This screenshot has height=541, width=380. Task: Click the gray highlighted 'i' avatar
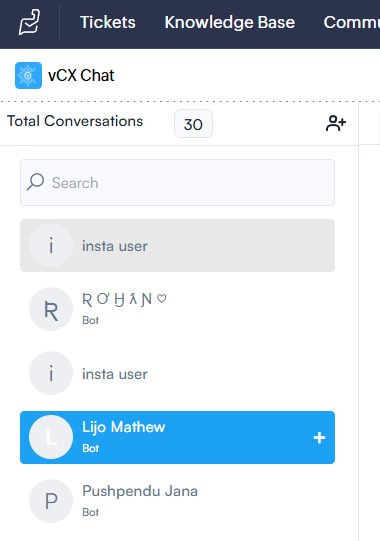[51, 245]
